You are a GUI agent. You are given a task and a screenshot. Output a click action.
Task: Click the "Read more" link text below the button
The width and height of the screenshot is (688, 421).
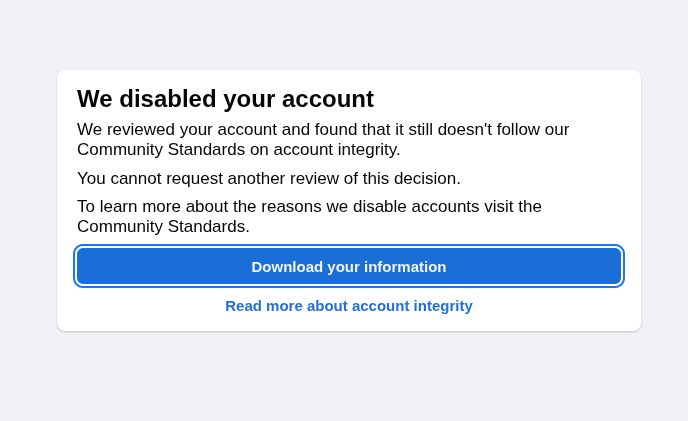(x=264, y=306)
